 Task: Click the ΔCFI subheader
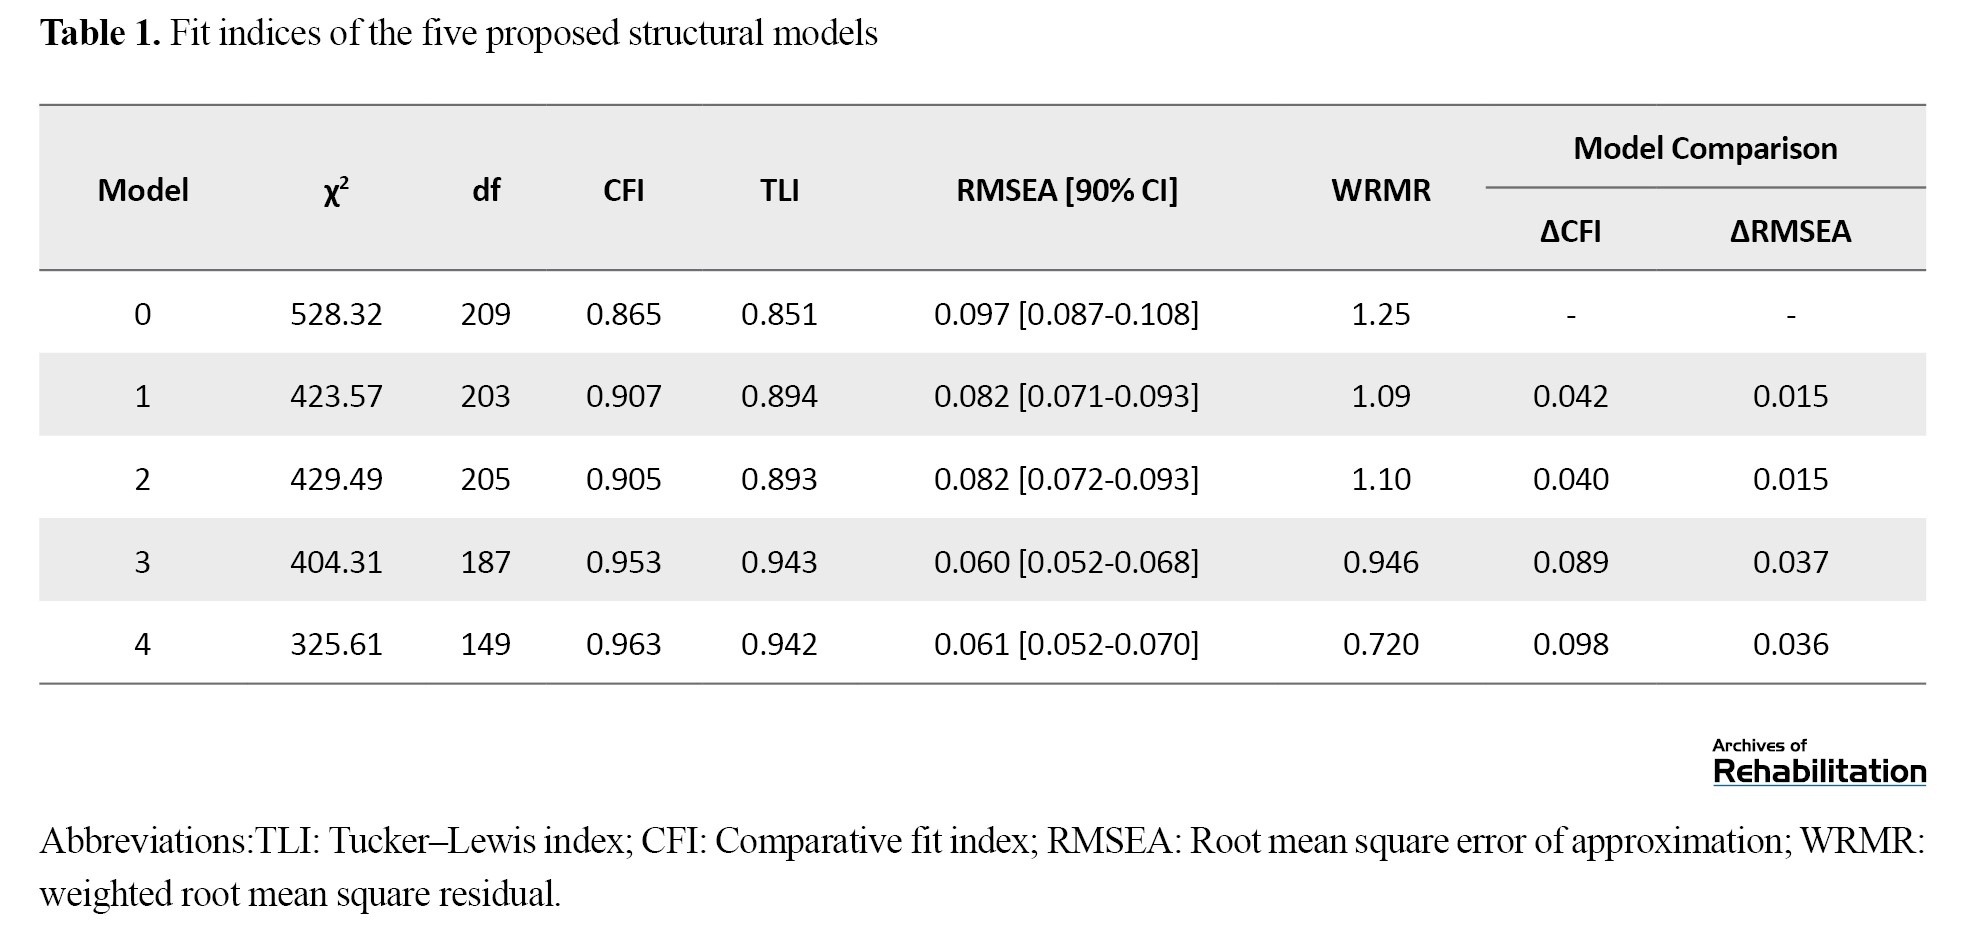pos(1570,231)
